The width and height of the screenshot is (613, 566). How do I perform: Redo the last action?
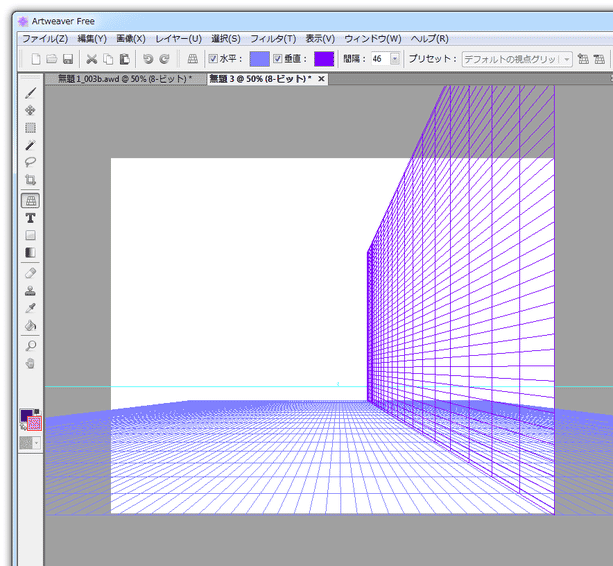[165, 59]
